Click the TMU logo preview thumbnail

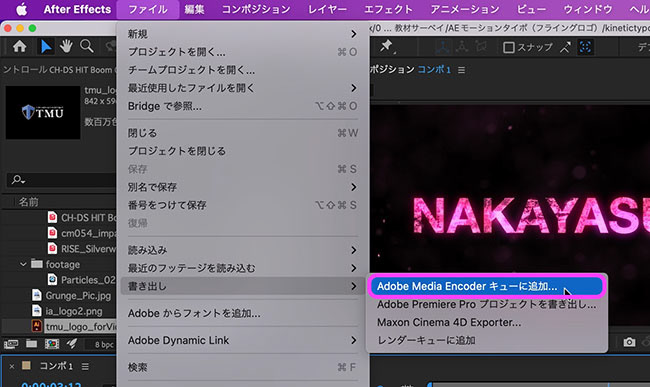coord(43,112)
